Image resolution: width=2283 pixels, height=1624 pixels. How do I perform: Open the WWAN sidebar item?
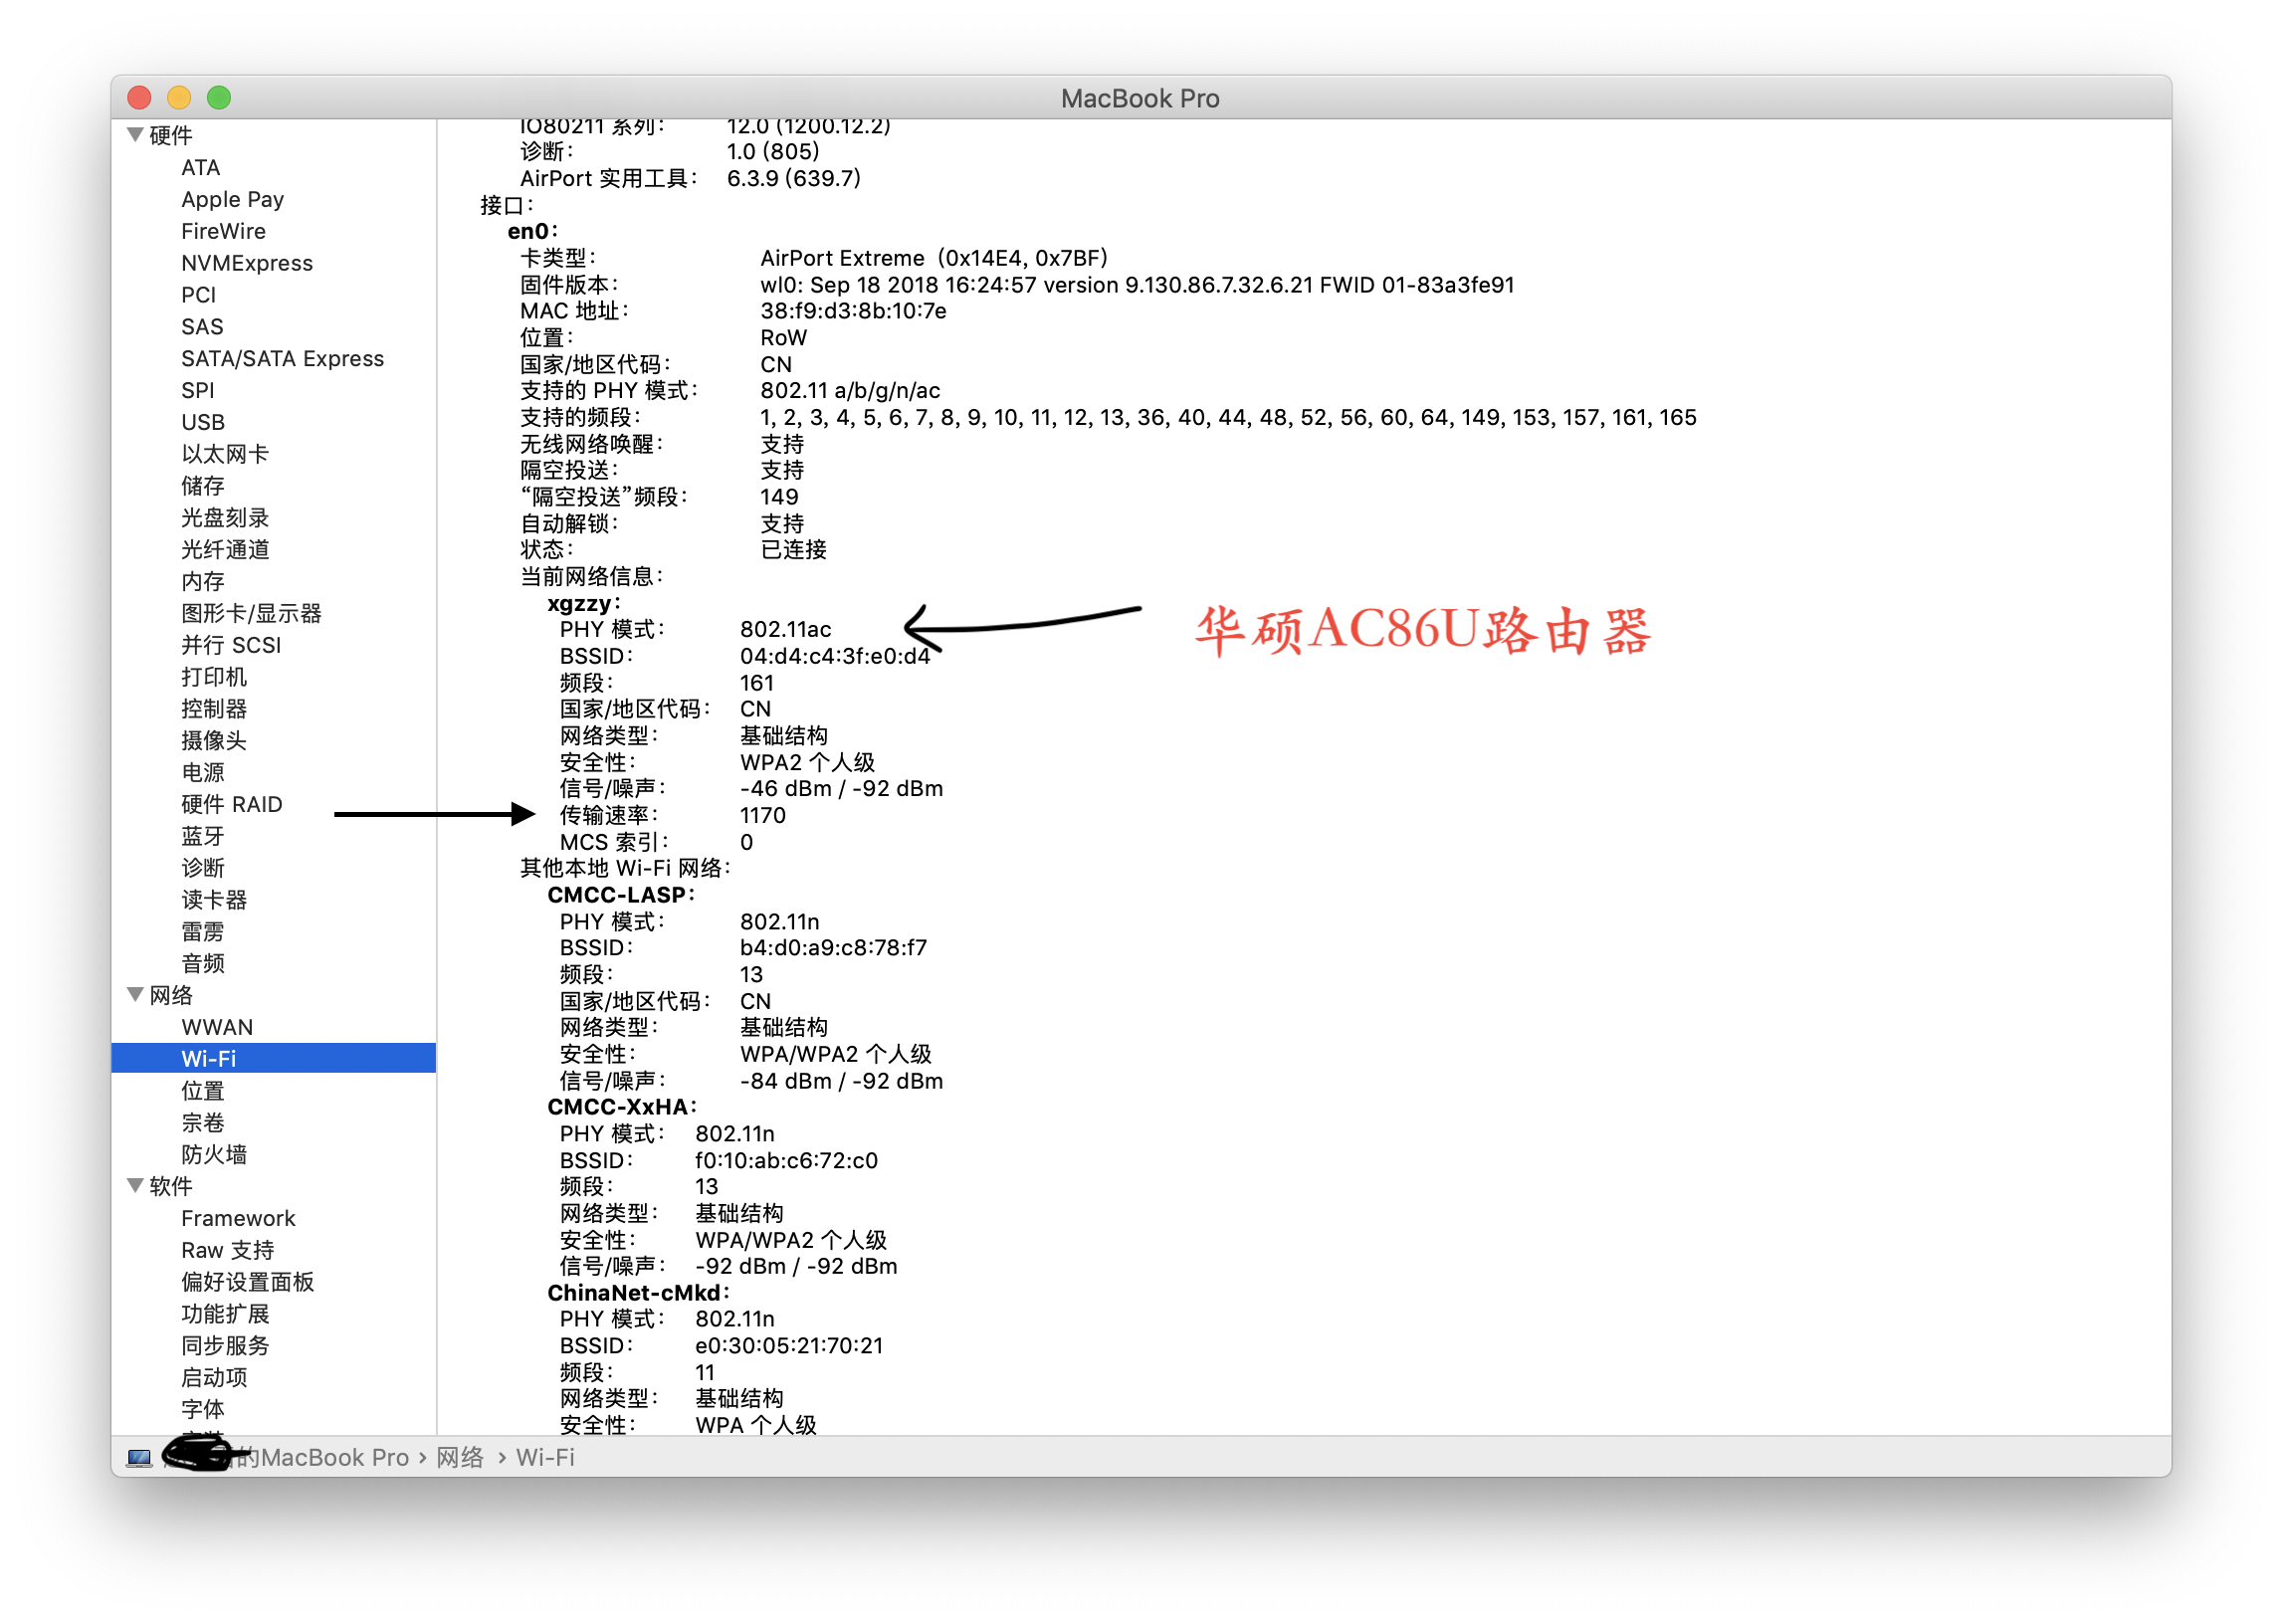pos(217,1027)
